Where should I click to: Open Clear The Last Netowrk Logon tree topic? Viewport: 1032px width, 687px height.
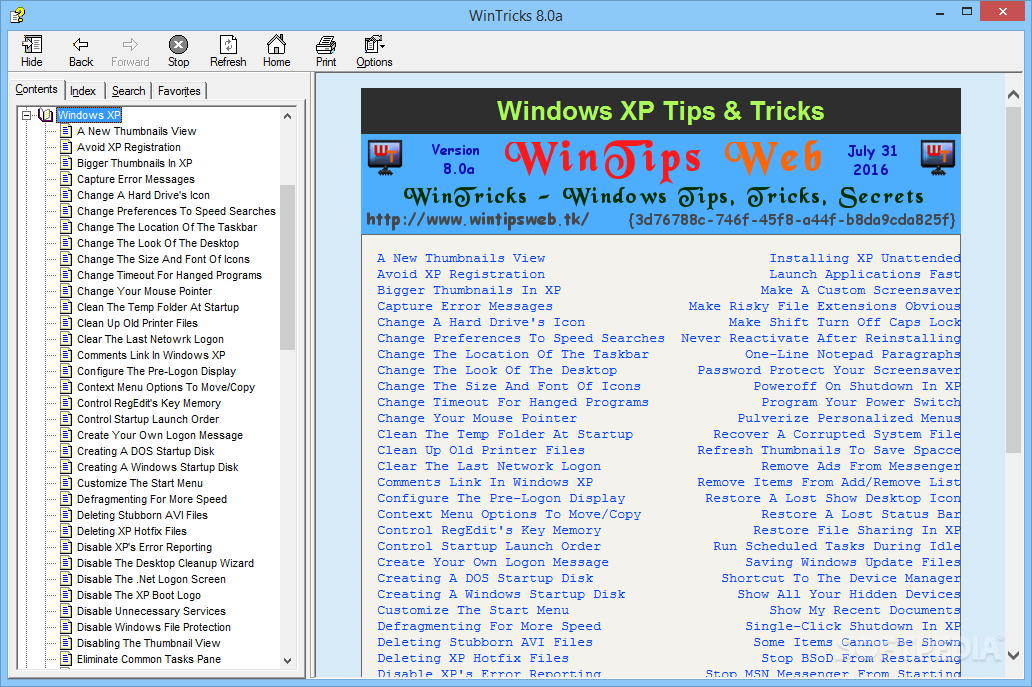150,339
